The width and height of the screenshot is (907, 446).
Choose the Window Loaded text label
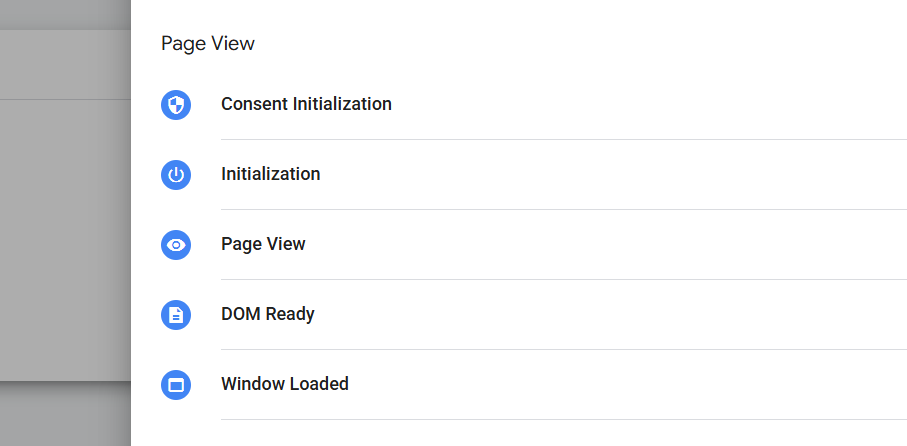[x=285, y=384]
